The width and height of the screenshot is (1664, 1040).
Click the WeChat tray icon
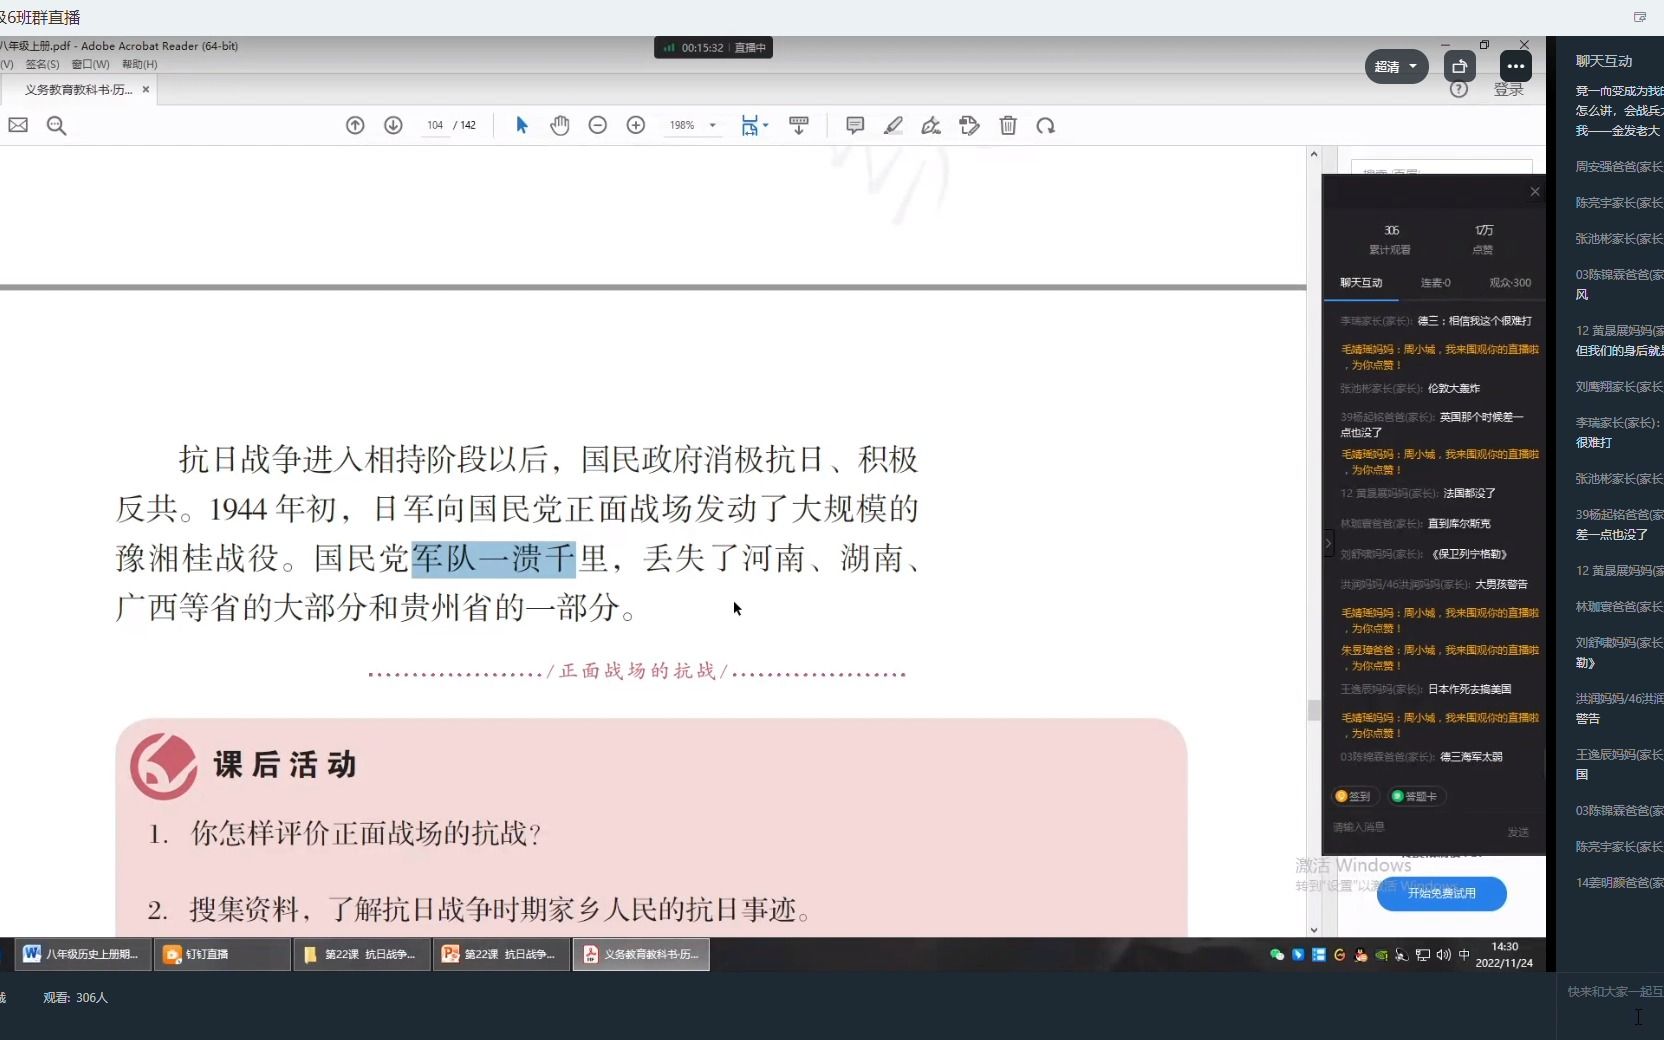coord(1277,955)
